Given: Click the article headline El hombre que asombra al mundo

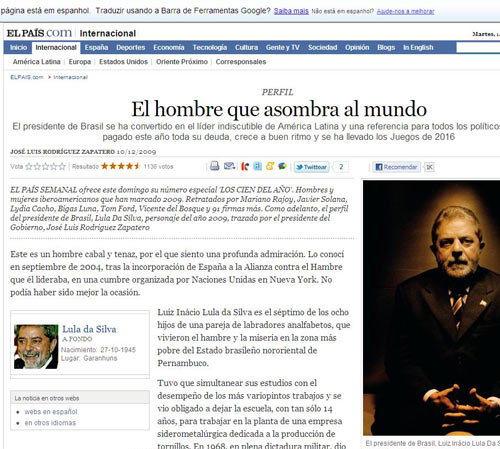Looking at the screenshot, I should pyautogui.click(x=279, y=109).
